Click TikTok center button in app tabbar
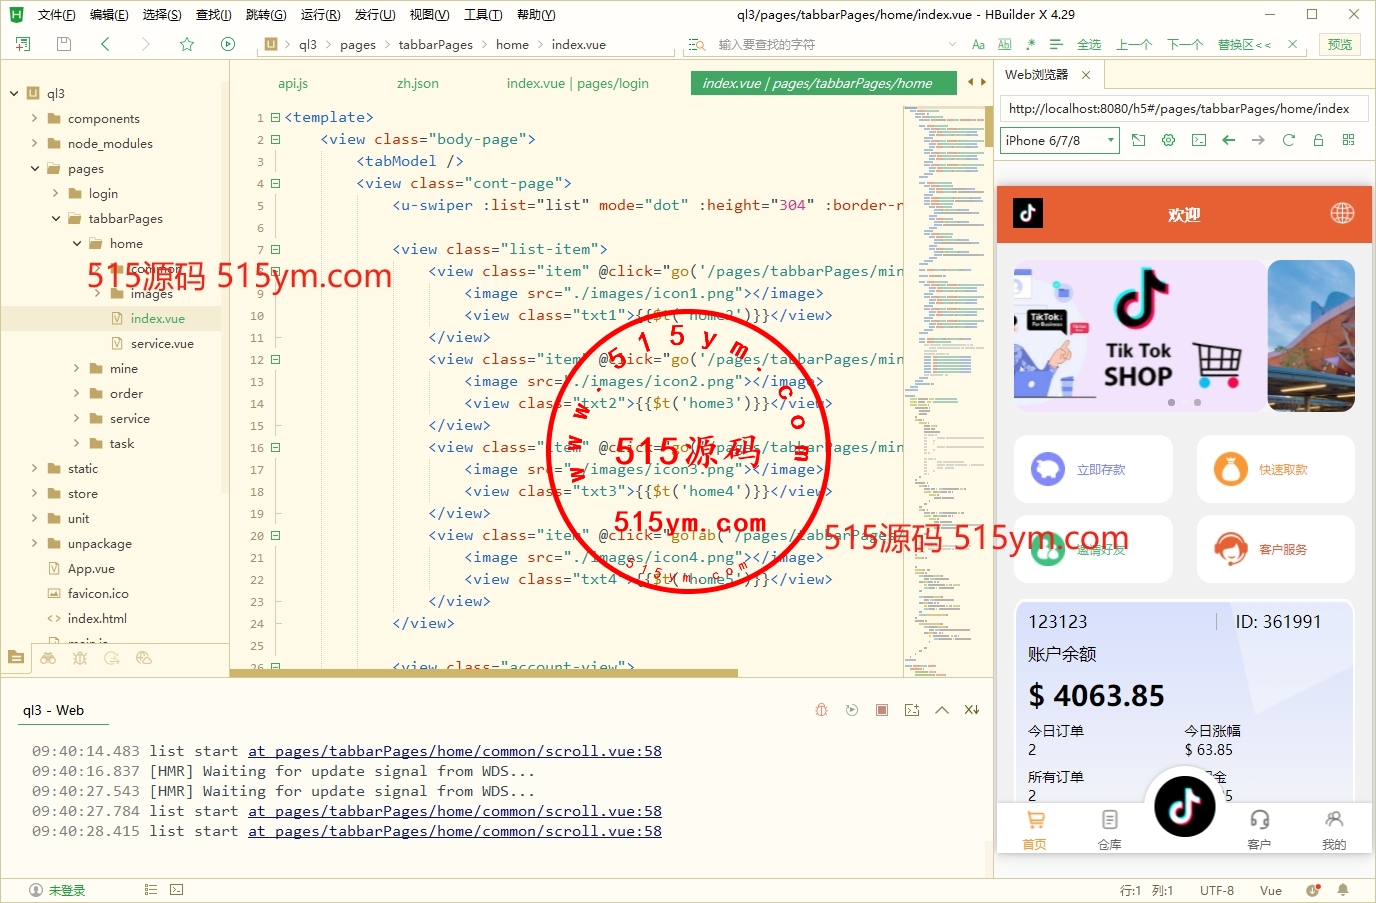1376x903 pixels. click(1184, 805)
